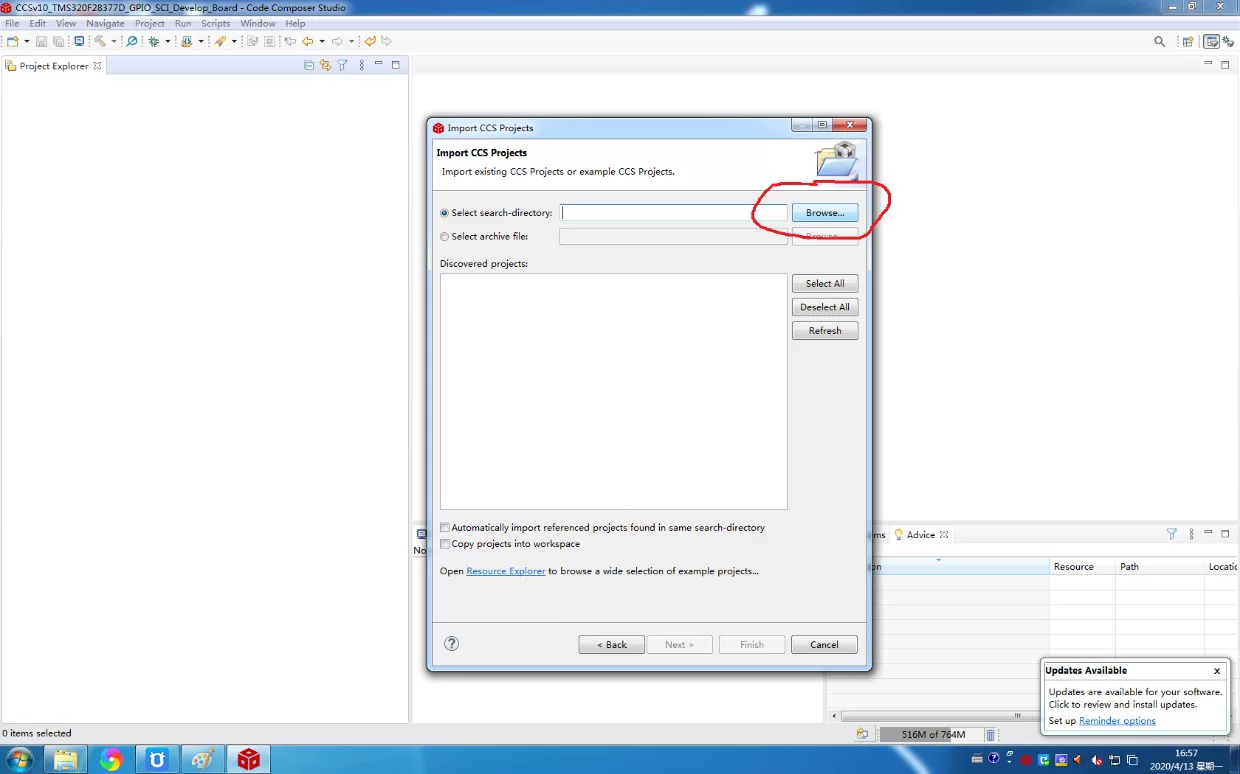Screen dimensions: 1240x774
Task: Open the red CCS cube taskbar icon
Action: tap(248, 760)
